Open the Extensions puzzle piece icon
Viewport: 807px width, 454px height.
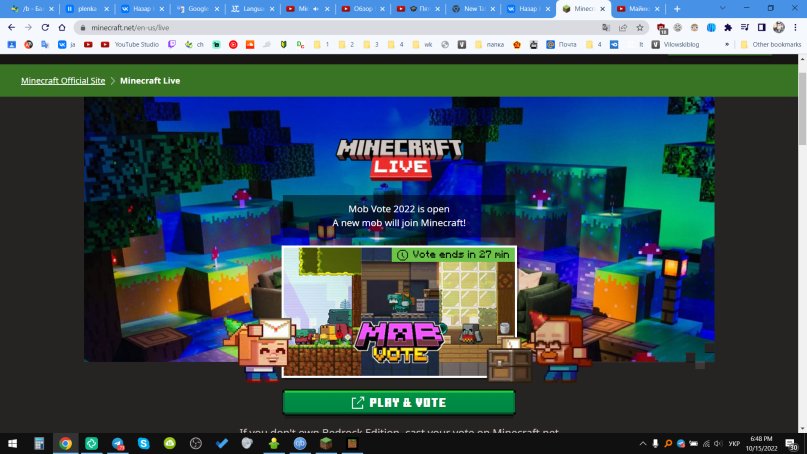726,27
